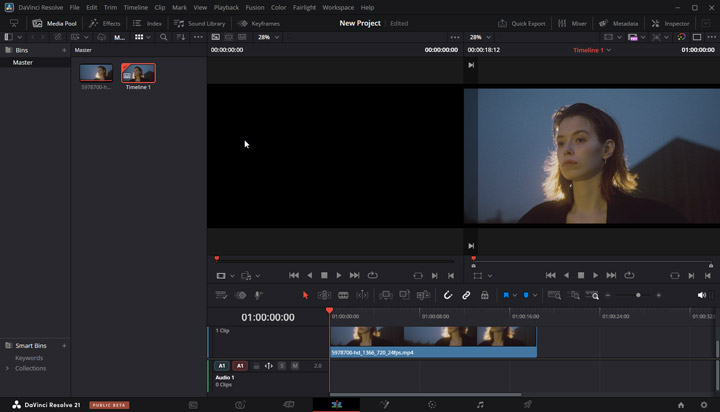Click the media pool search magnifier
Viewport: 720px width, 412px height.
(x=163, y=37)
